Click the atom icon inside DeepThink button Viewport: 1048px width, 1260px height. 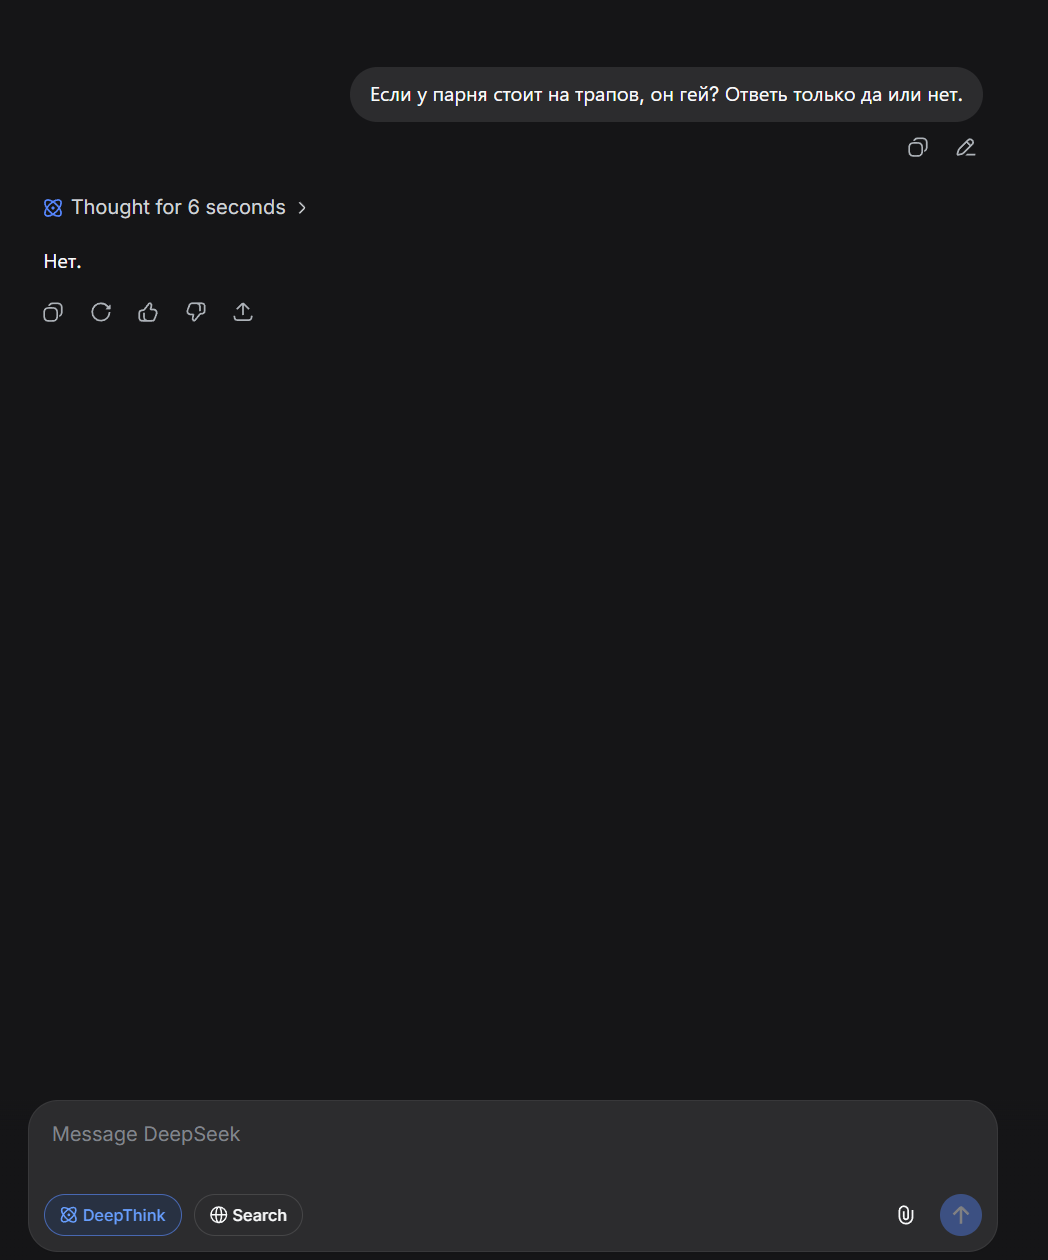point(68,1215)
